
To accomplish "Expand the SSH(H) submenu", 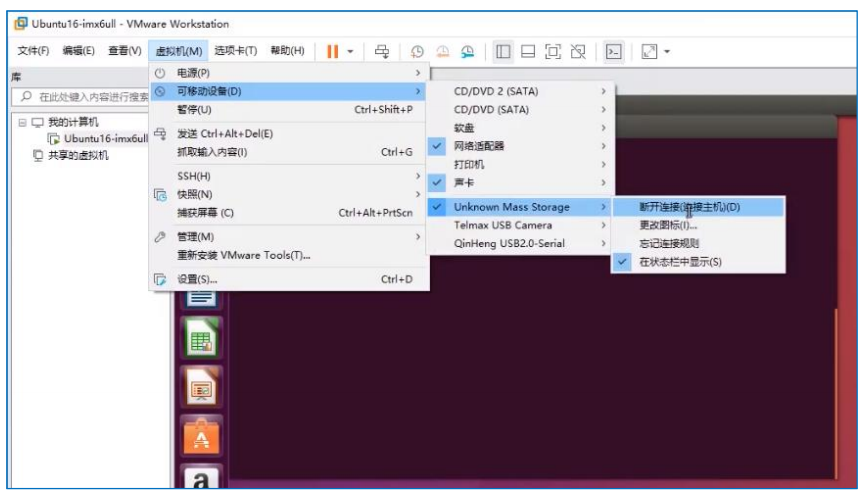I will pos(288,176).
